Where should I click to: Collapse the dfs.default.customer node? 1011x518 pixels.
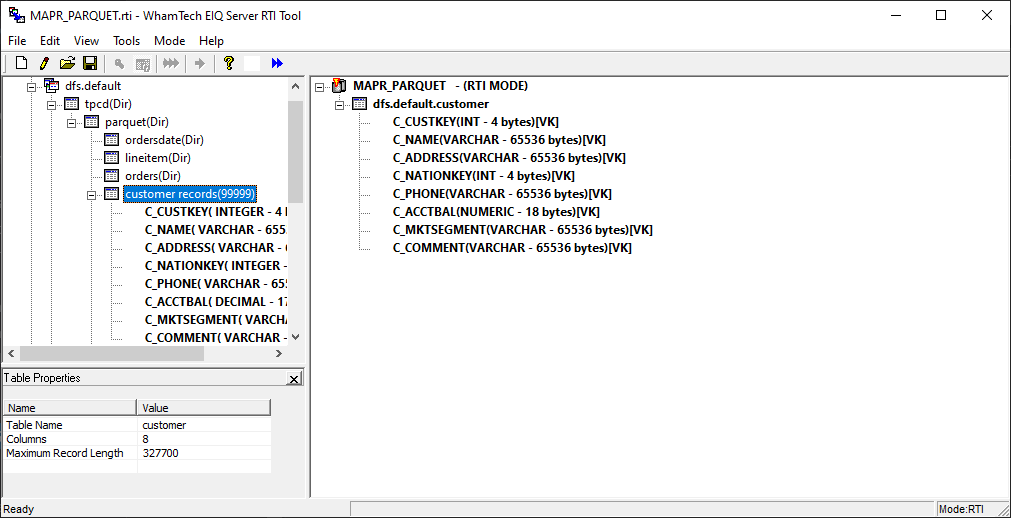(339, 105)
